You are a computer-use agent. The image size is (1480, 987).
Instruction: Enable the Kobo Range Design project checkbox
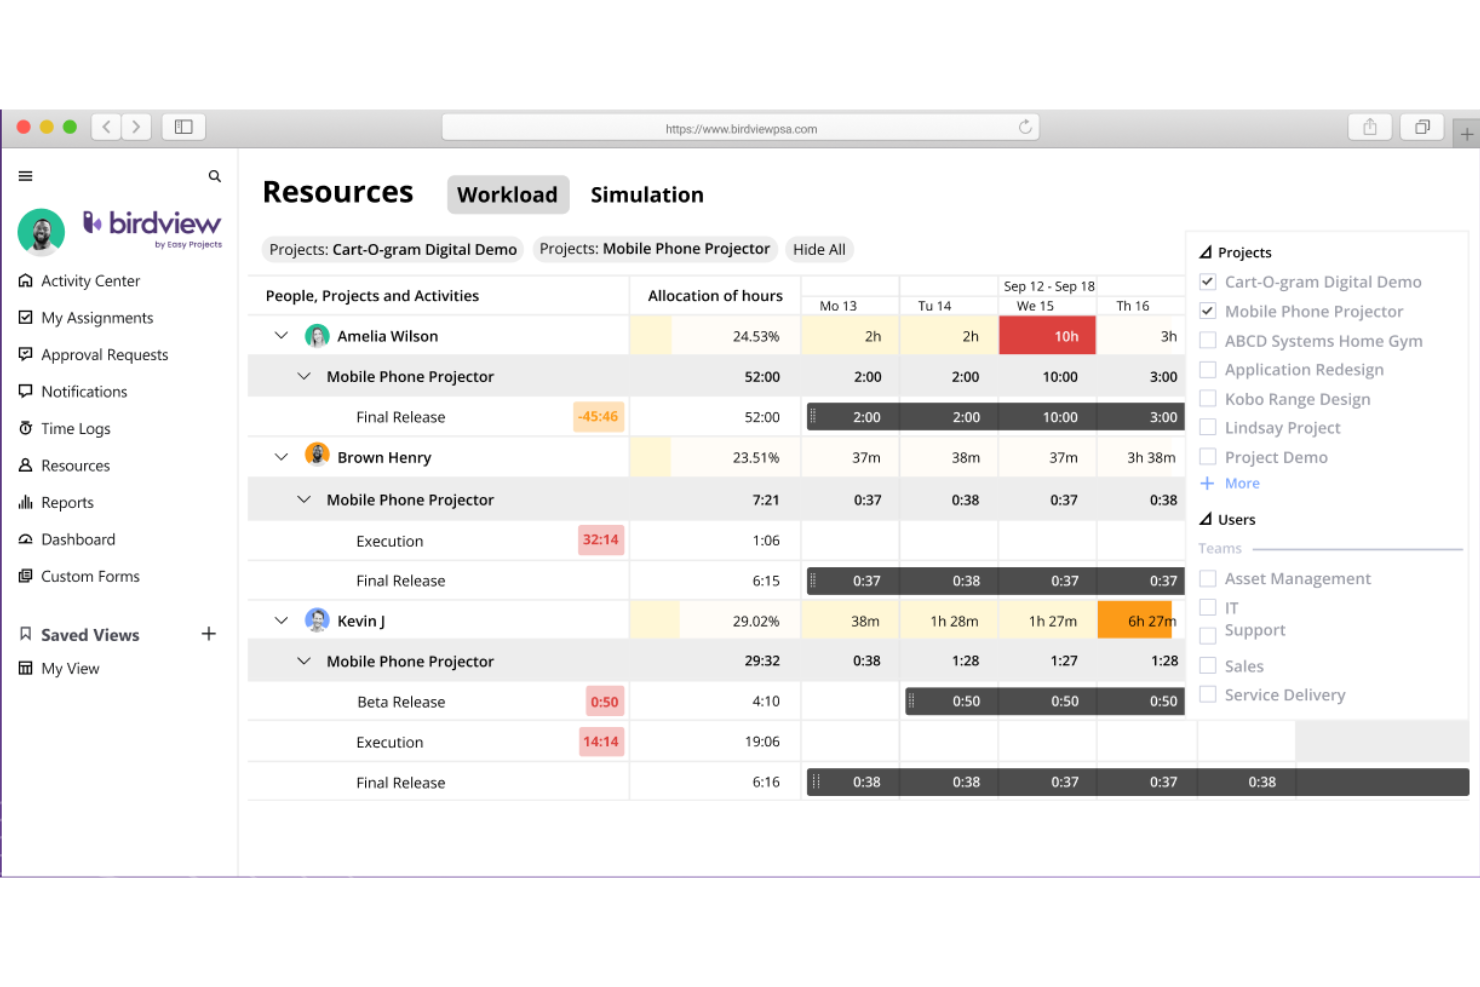1208,399
